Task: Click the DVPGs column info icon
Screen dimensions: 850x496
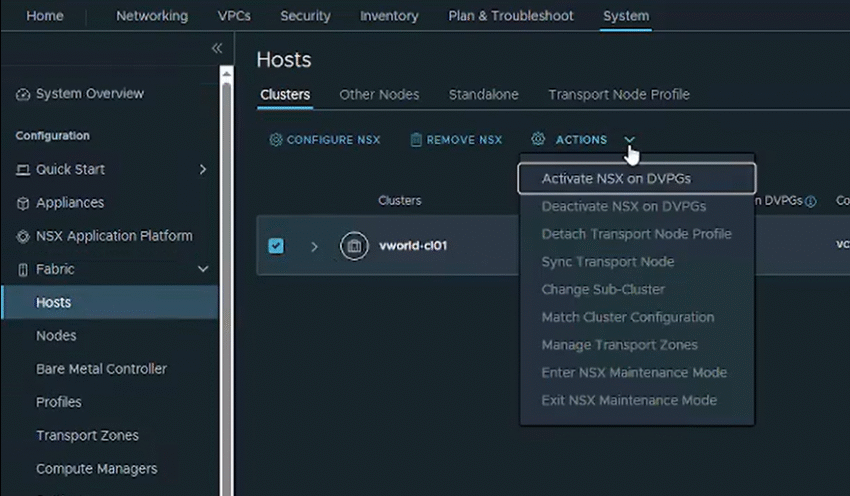Action: click(x=810, y=201)
